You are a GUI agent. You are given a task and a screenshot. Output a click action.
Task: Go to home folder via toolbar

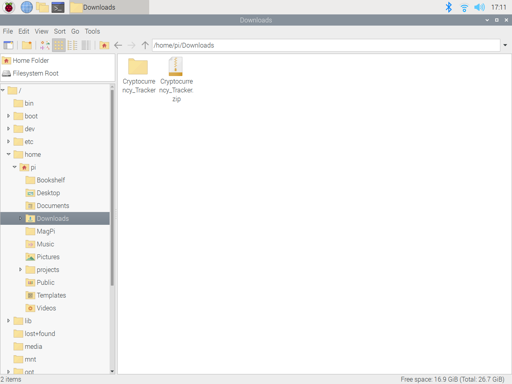(x=104, y=45)
